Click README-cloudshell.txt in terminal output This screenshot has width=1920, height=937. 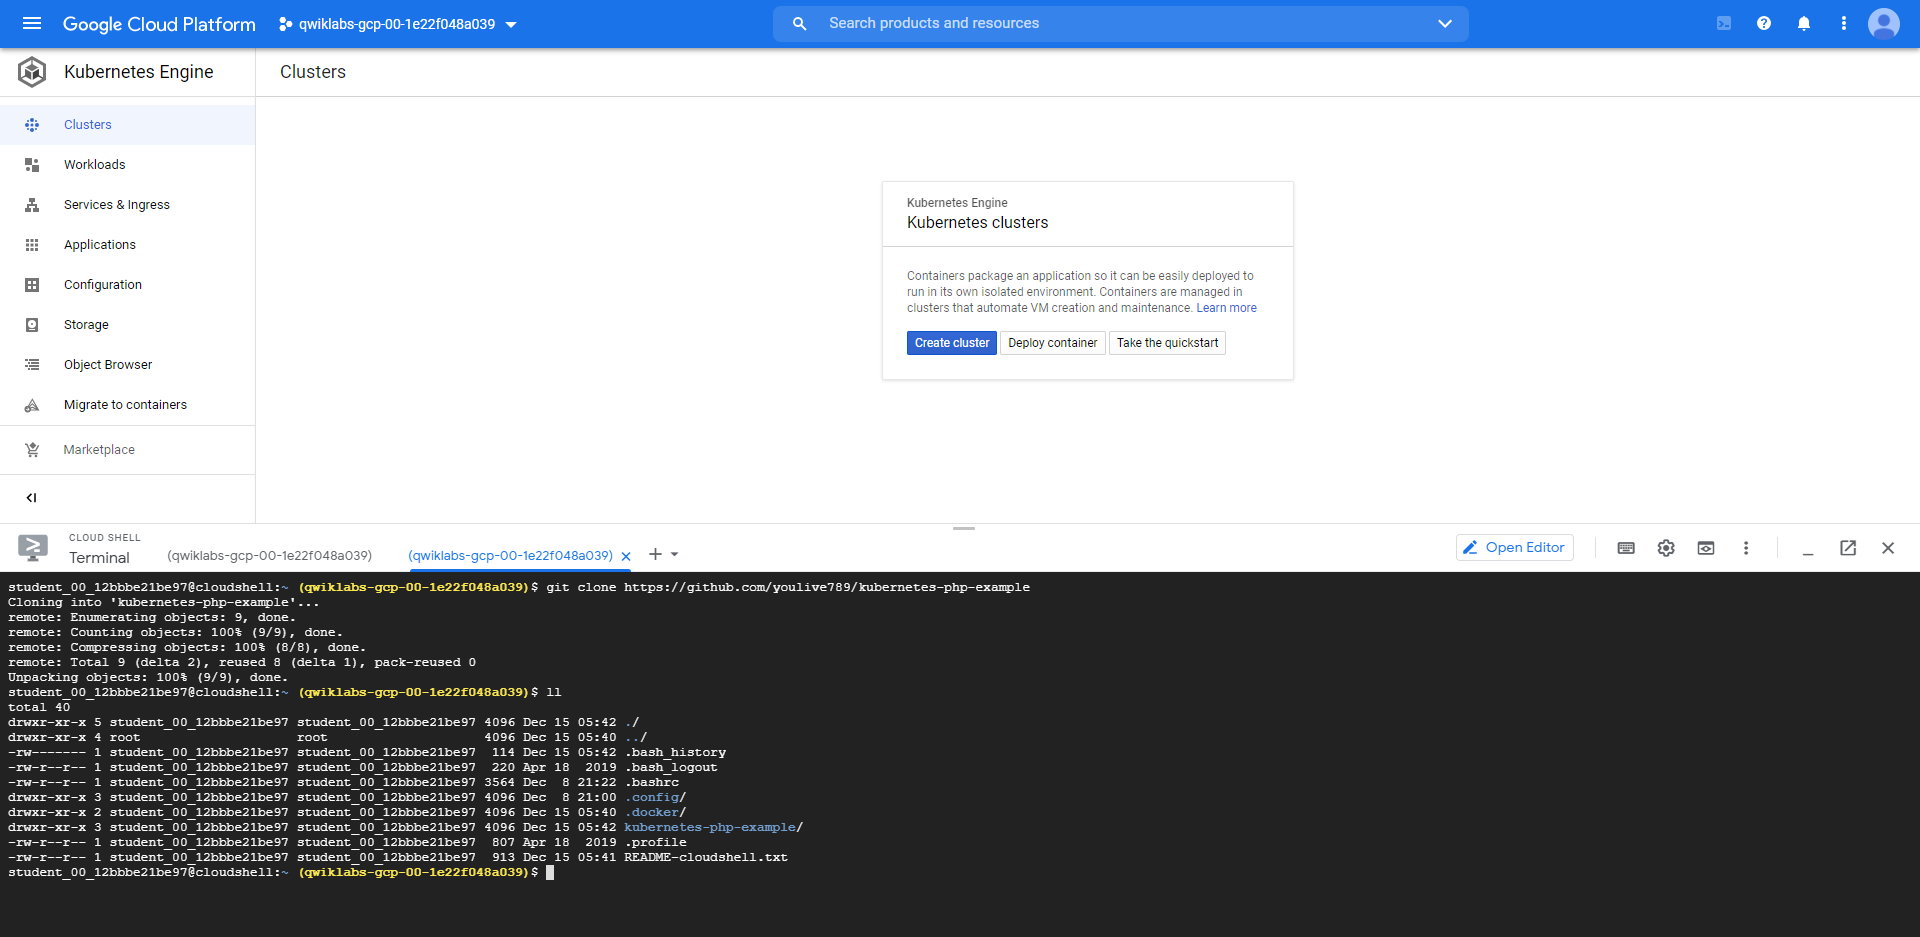tap(706, 858)
